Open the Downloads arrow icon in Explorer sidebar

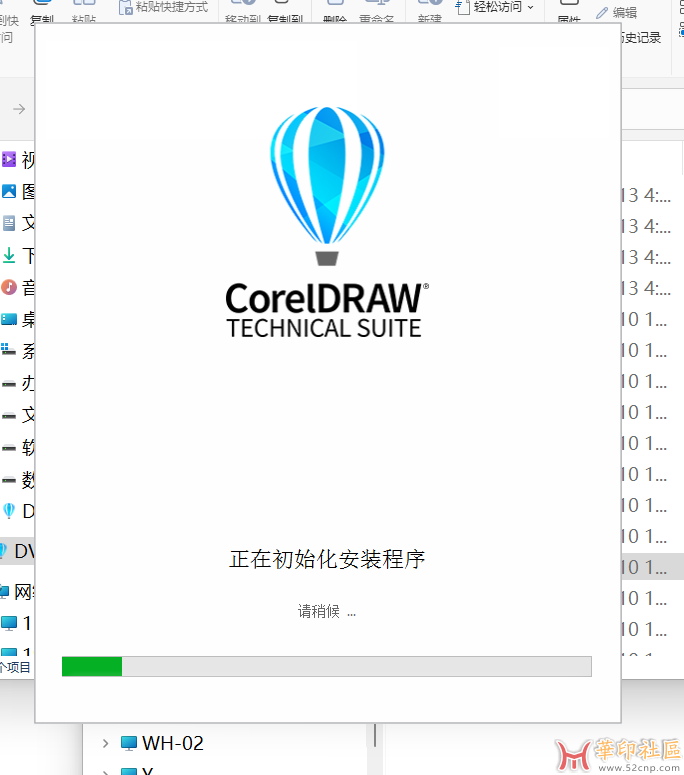pos(9,255)
